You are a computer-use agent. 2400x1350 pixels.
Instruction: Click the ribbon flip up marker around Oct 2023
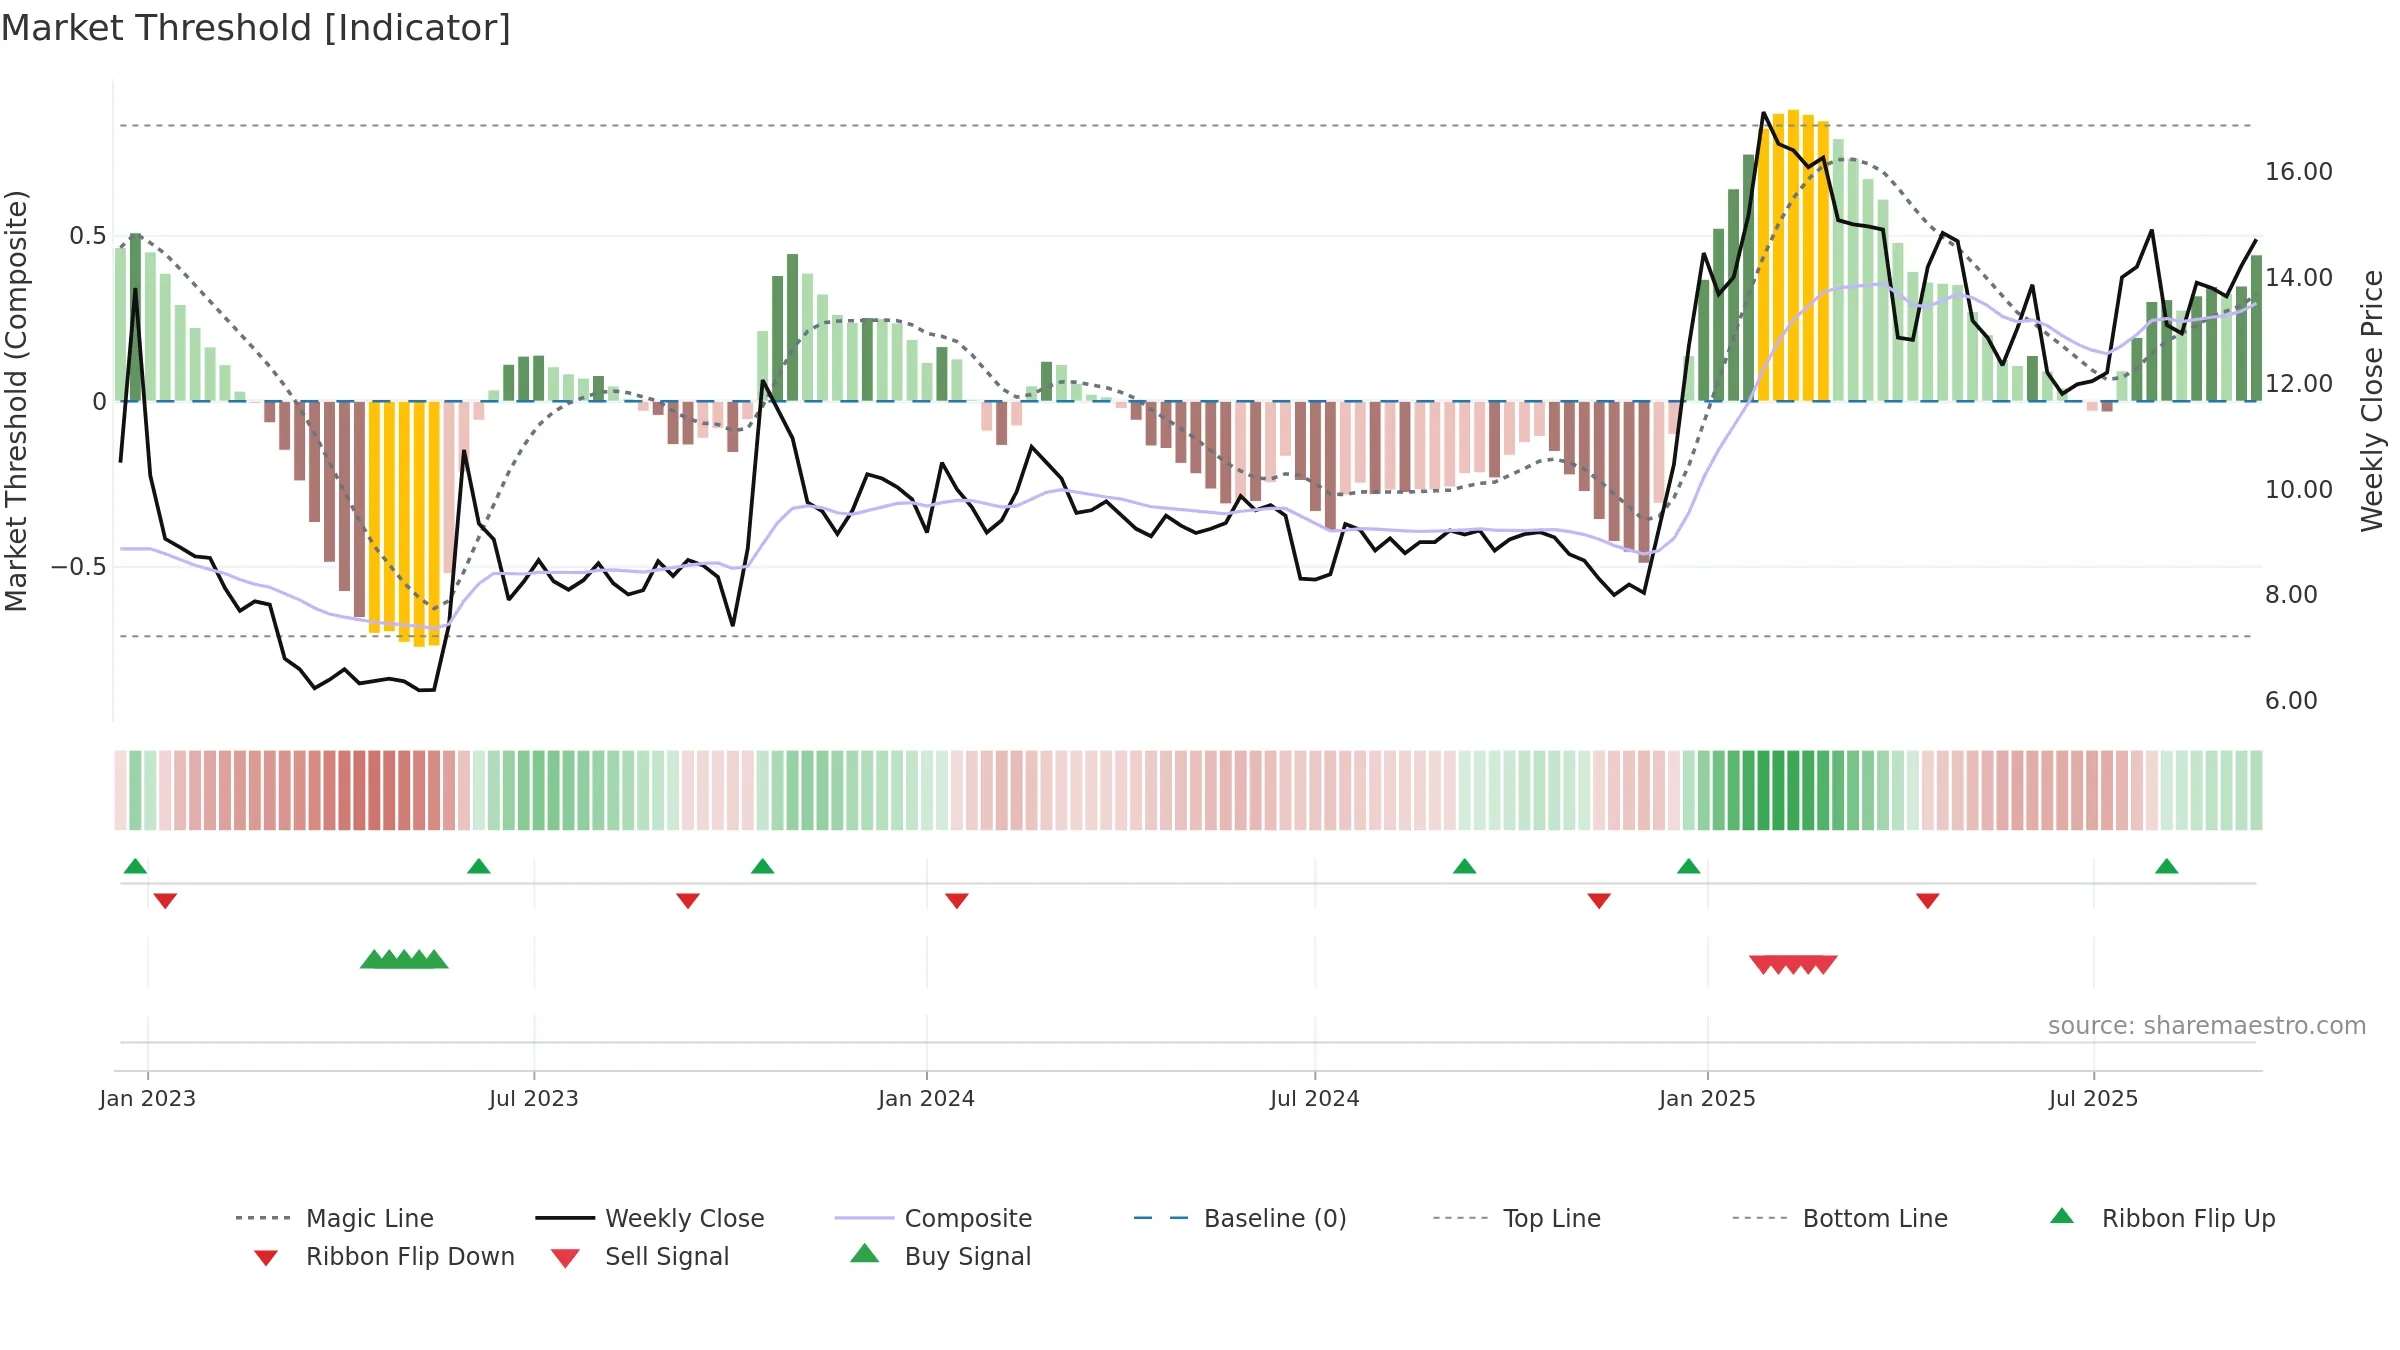(763, 866)
